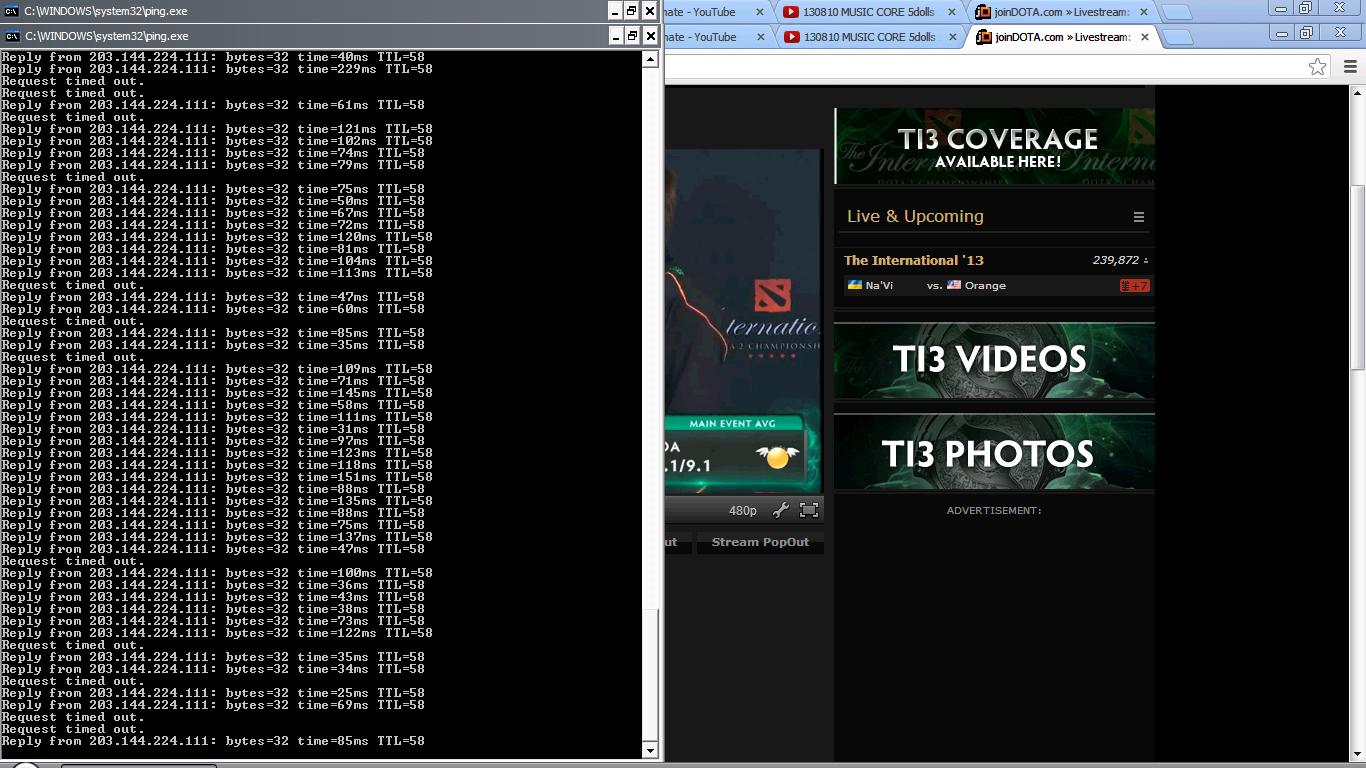Open the TI3 Coverage banner

tap(995, 146)
